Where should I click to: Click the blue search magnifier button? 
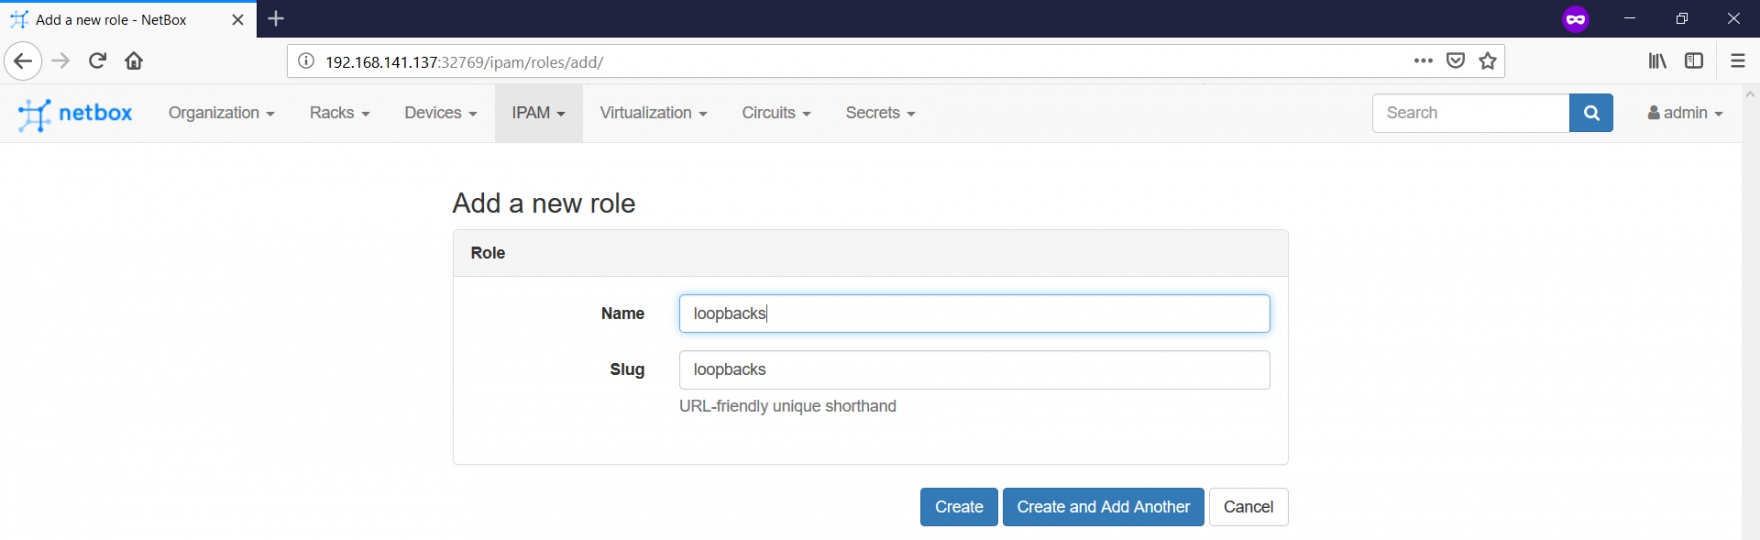pos(1591,113)
